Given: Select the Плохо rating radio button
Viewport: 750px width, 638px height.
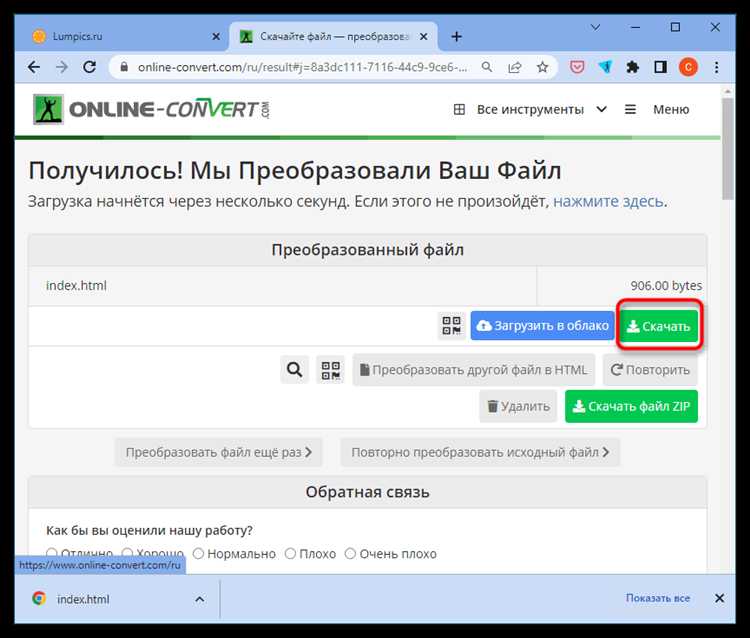Looking at the screenshot, I should (290, 553).
